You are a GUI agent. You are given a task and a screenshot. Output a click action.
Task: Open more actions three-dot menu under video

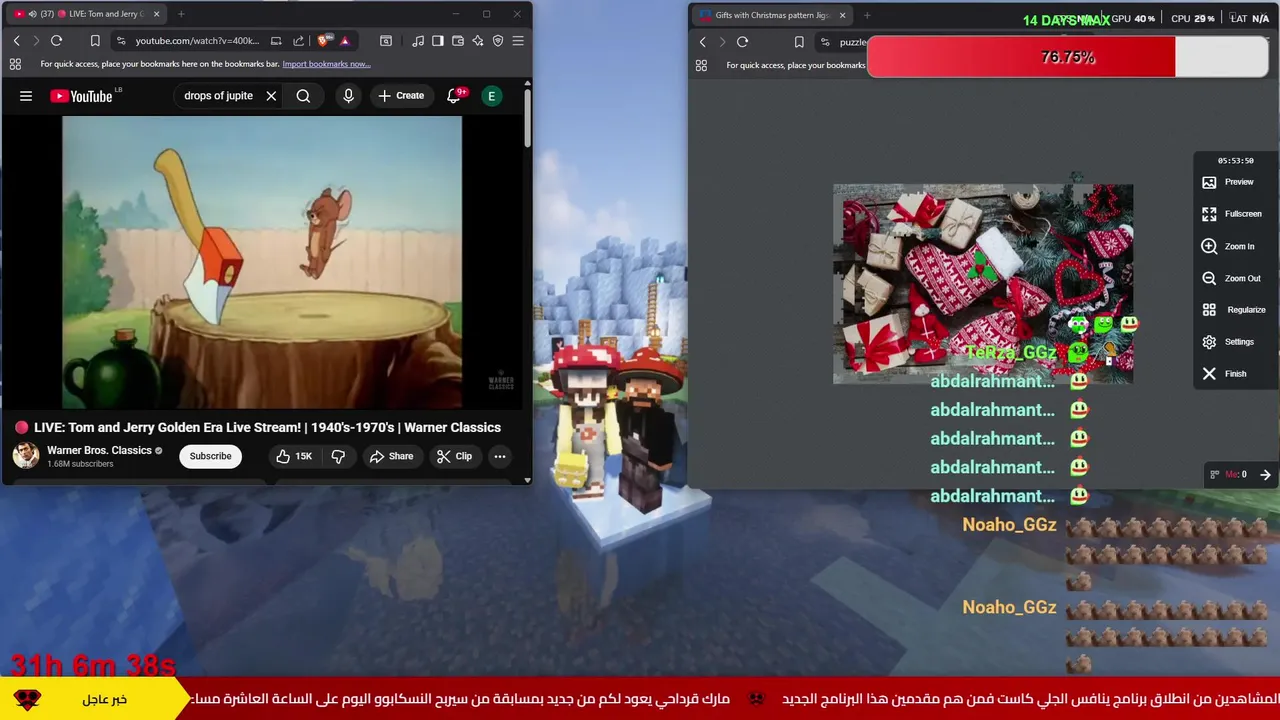coord(500,456)
